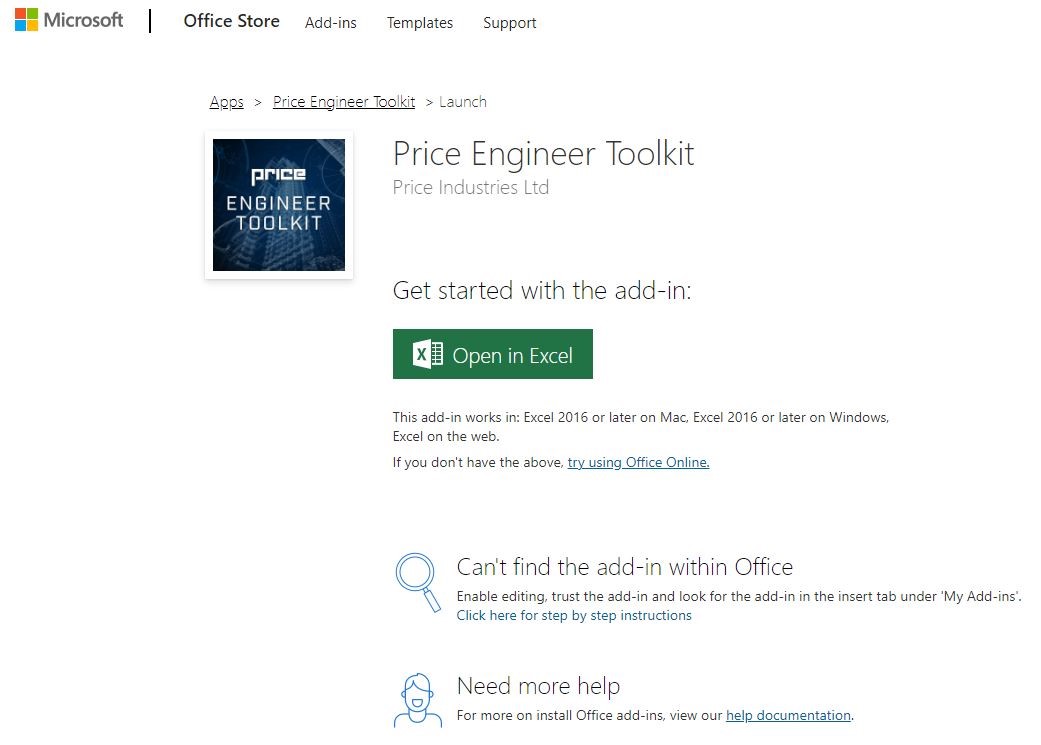Navigate to Apps in the breadcrumb
The height and width of the screenshot is (745, 1041).
[227, 102]
